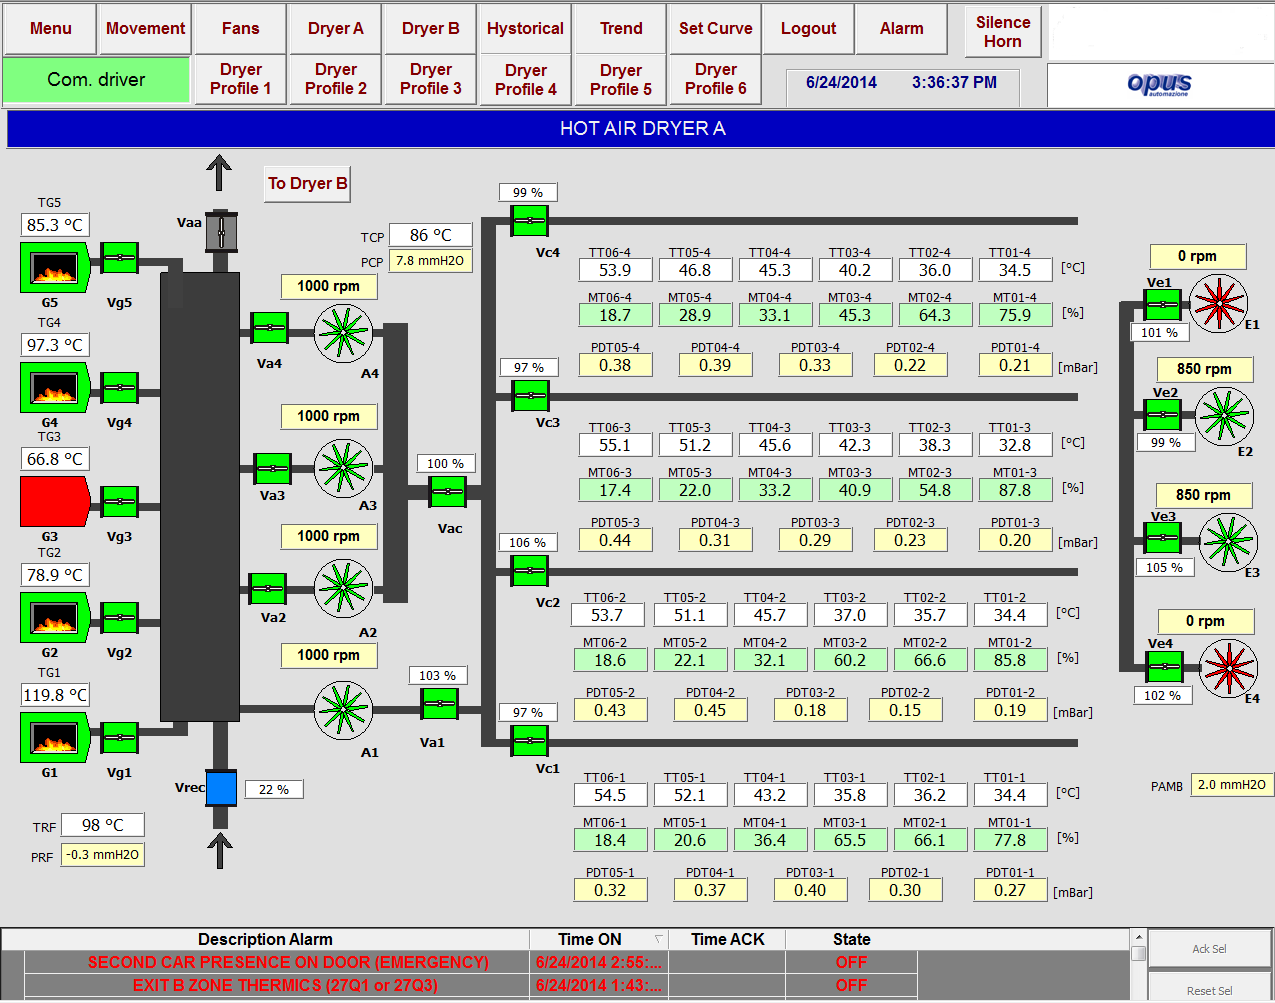This screenshot has width=1275, height=1003.
Task: Open the Vg1 gas valve
Action: tap(120, 738)
